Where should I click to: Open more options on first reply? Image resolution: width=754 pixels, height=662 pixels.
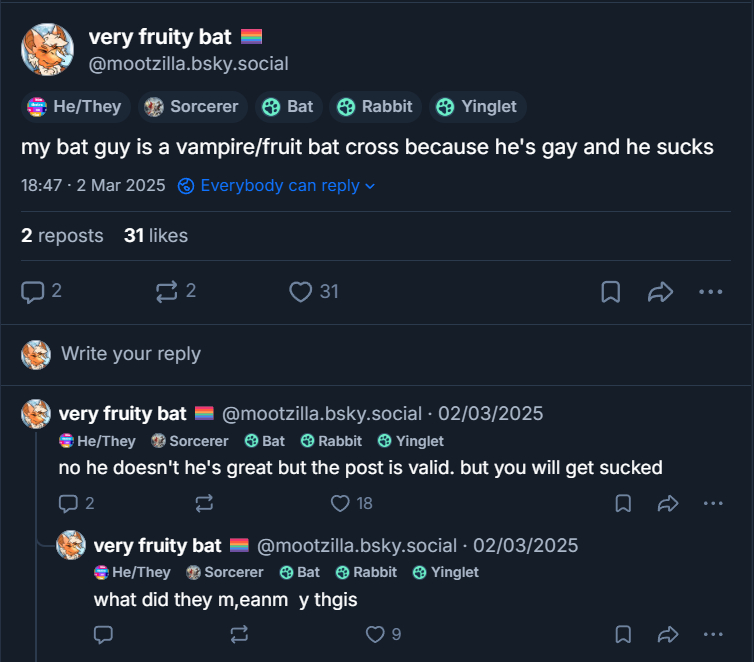712,503
